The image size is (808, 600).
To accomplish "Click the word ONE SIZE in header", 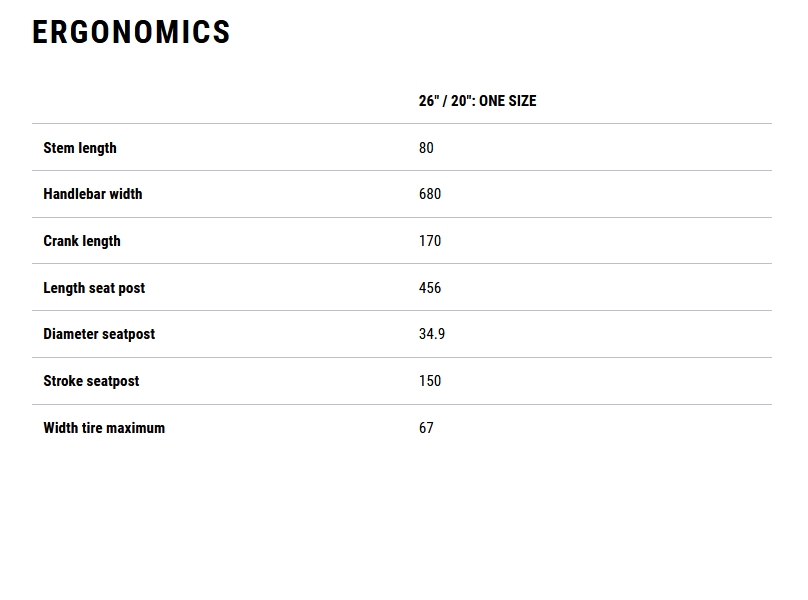I will pos(508,101).
